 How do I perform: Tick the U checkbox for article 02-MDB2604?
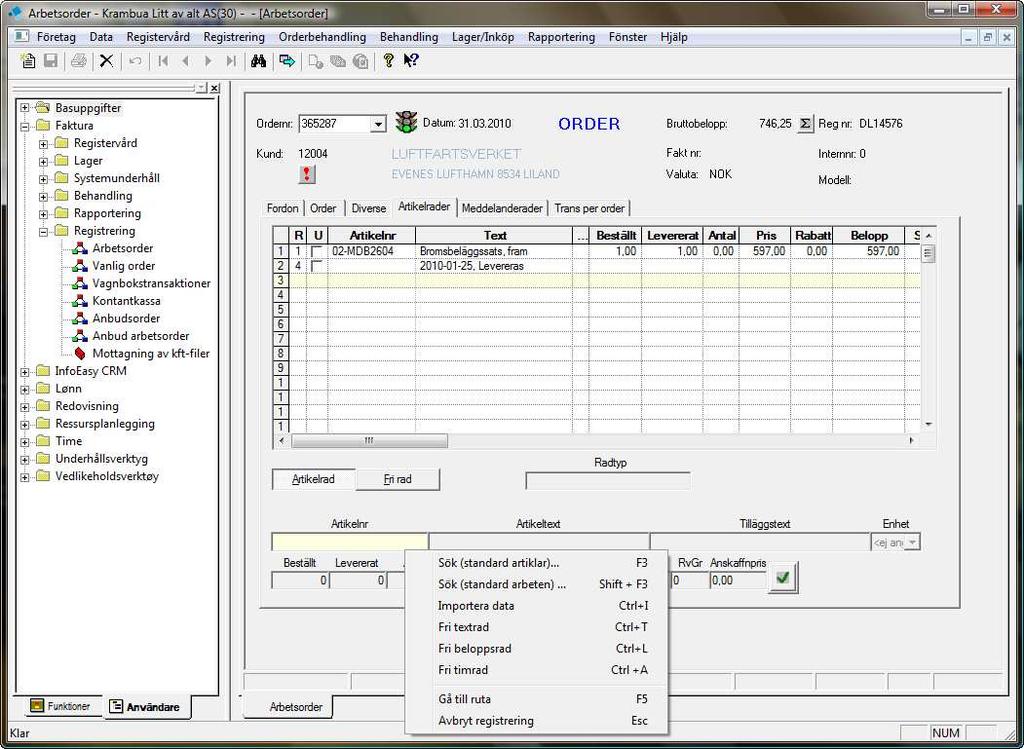click(x=317, y=251)
